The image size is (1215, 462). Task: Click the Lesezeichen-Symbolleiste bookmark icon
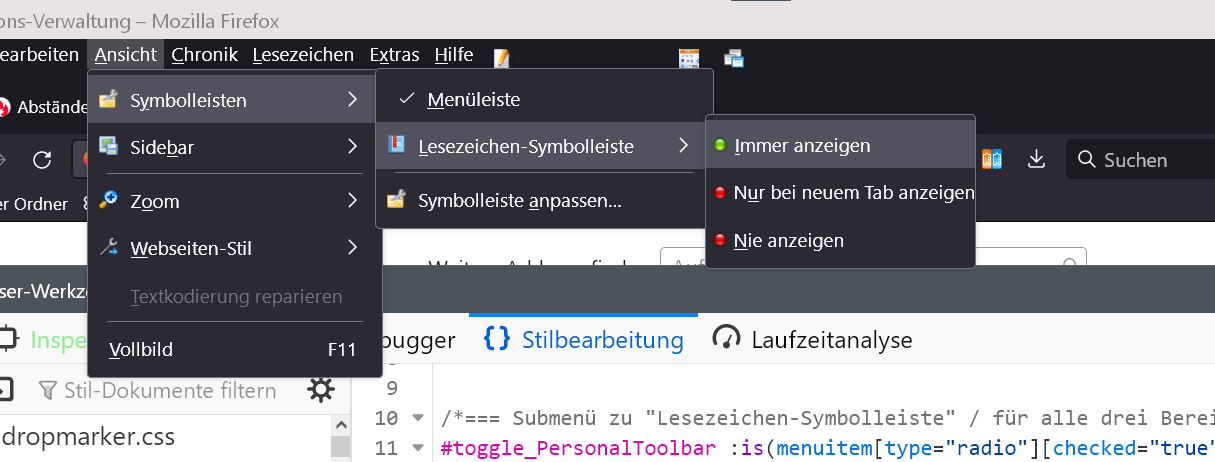(x=397, y=146)
